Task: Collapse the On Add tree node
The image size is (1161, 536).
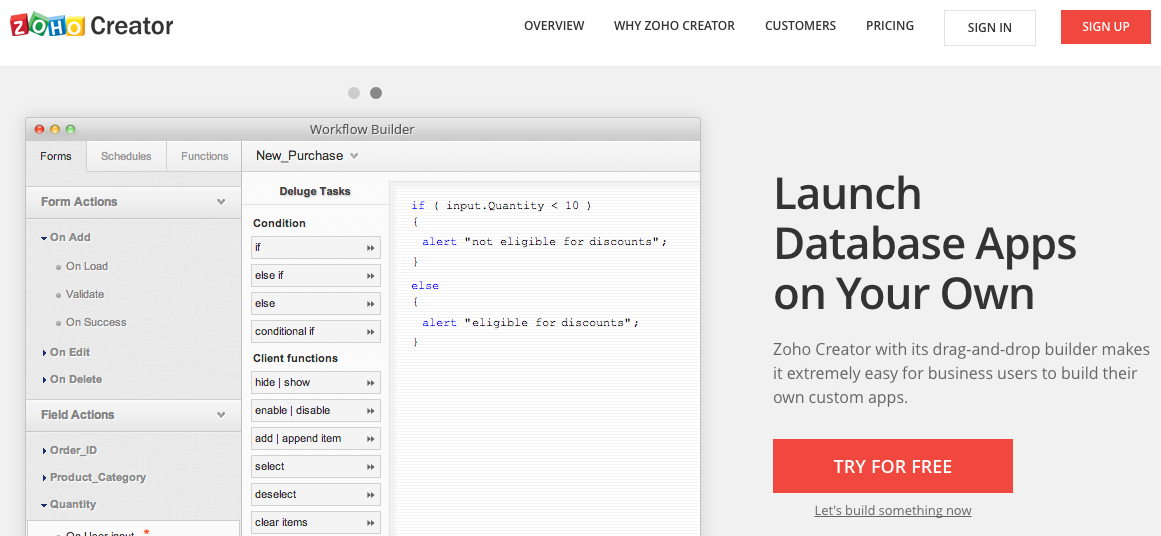Action: (x=45, y=238)
